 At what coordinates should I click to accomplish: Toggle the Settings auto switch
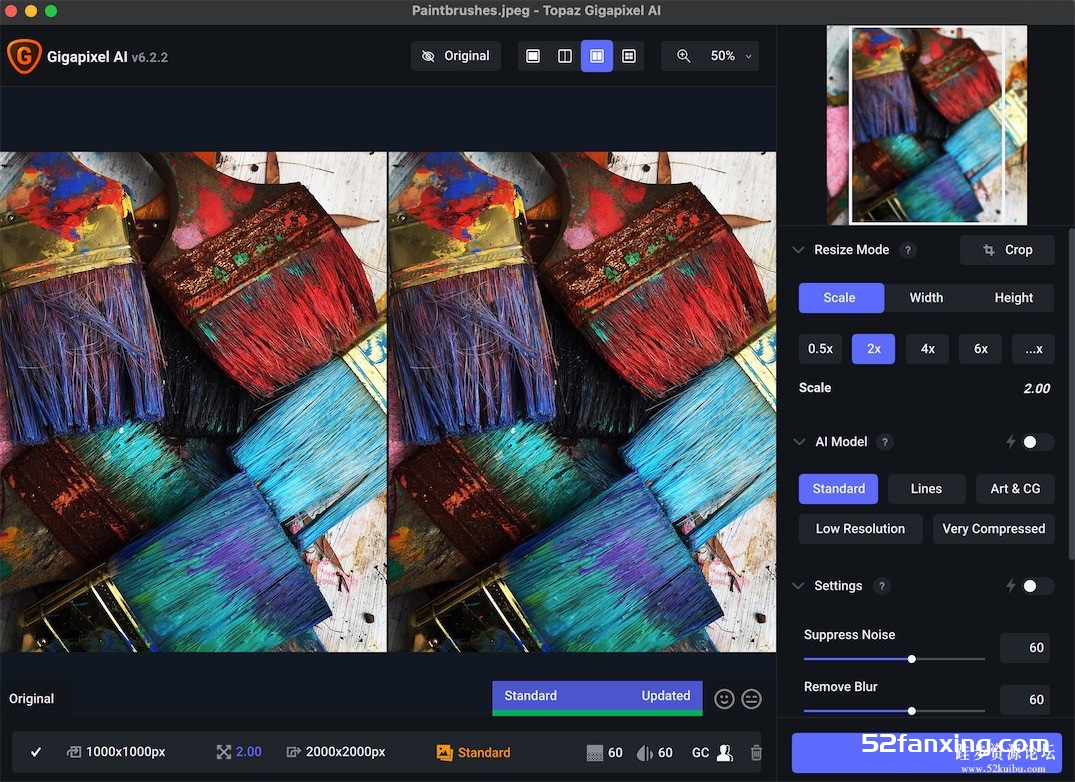click(x=1036, y=586)
